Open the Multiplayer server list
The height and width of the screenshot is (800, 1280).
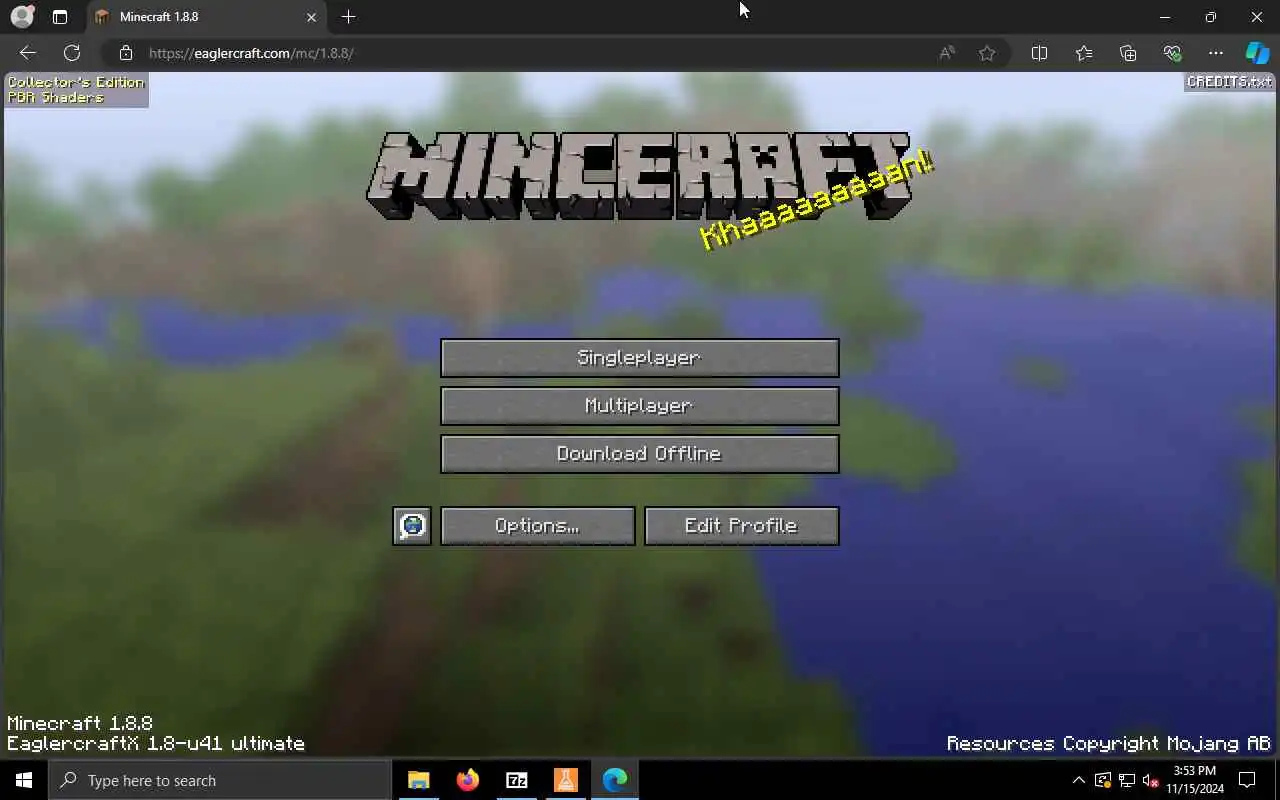coord(639,406)
